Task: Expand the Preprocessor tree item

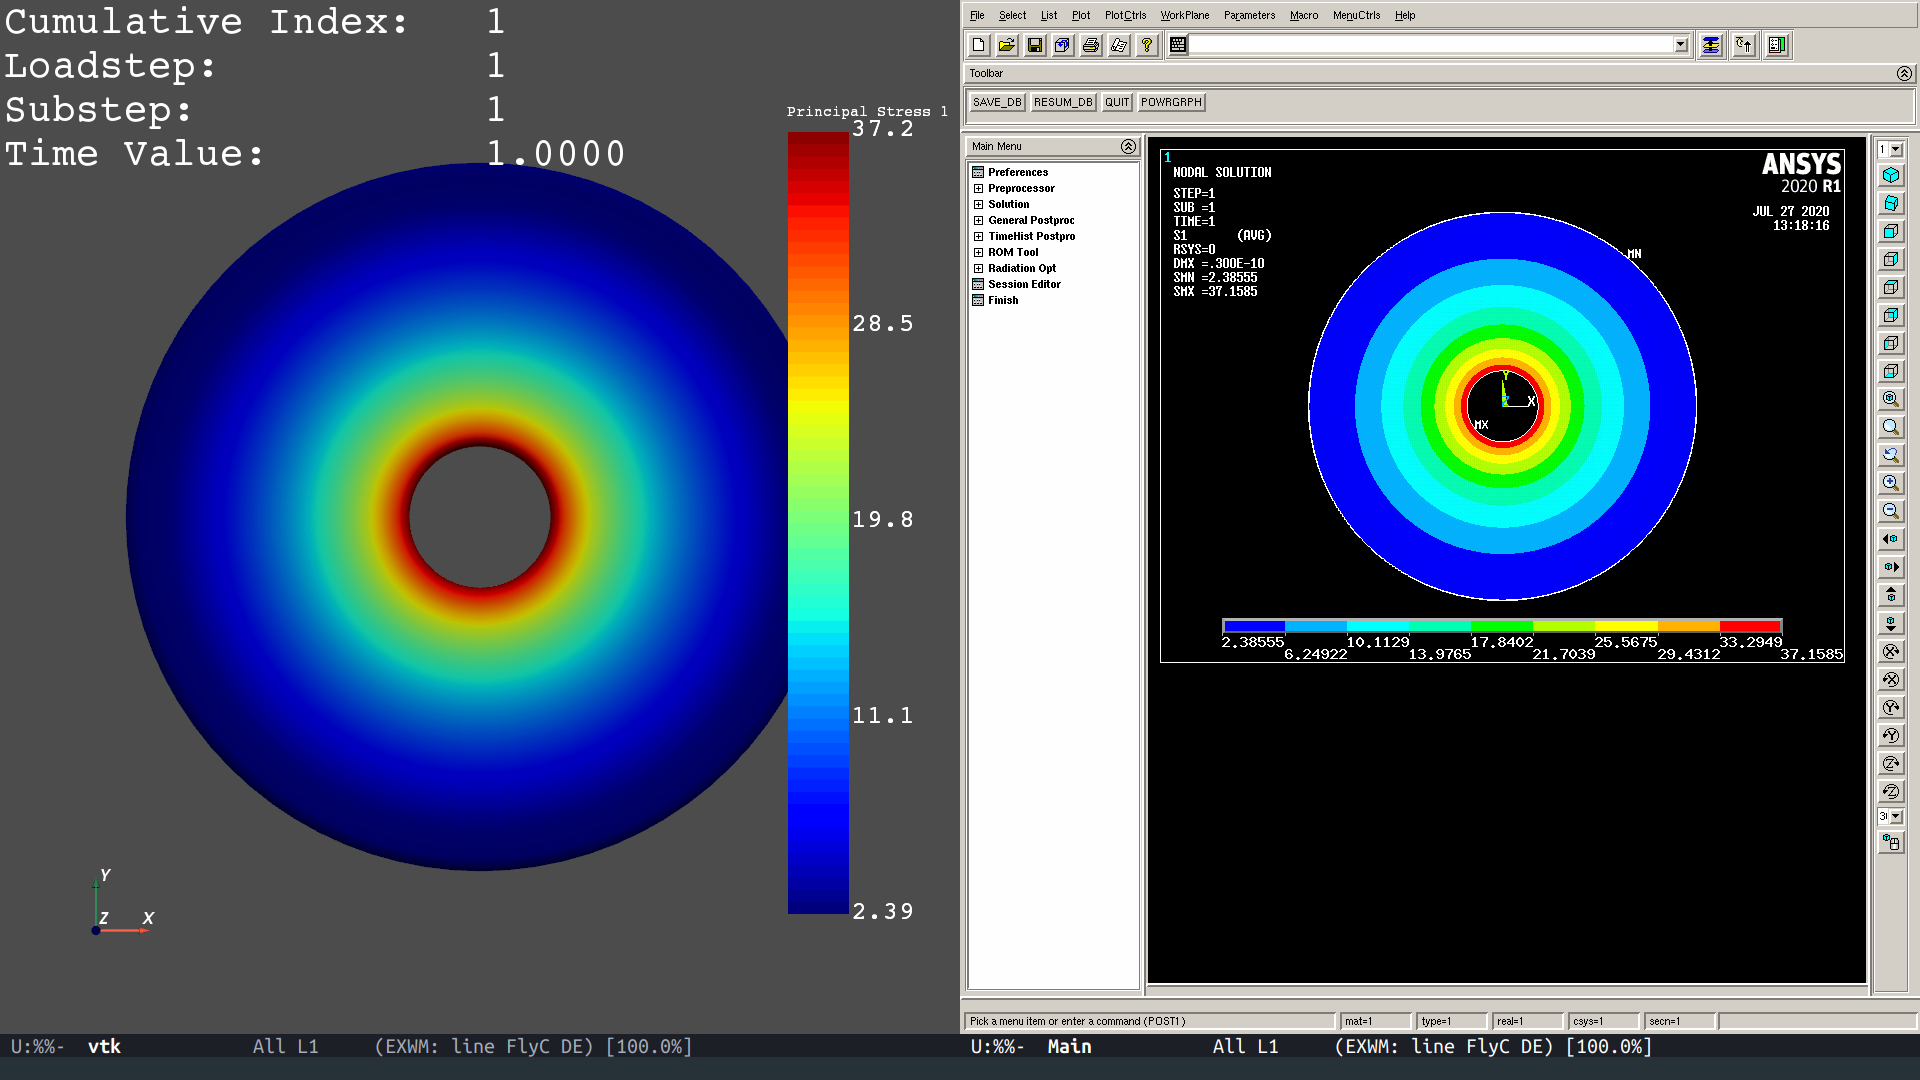Action: click(x=979, y=188)
